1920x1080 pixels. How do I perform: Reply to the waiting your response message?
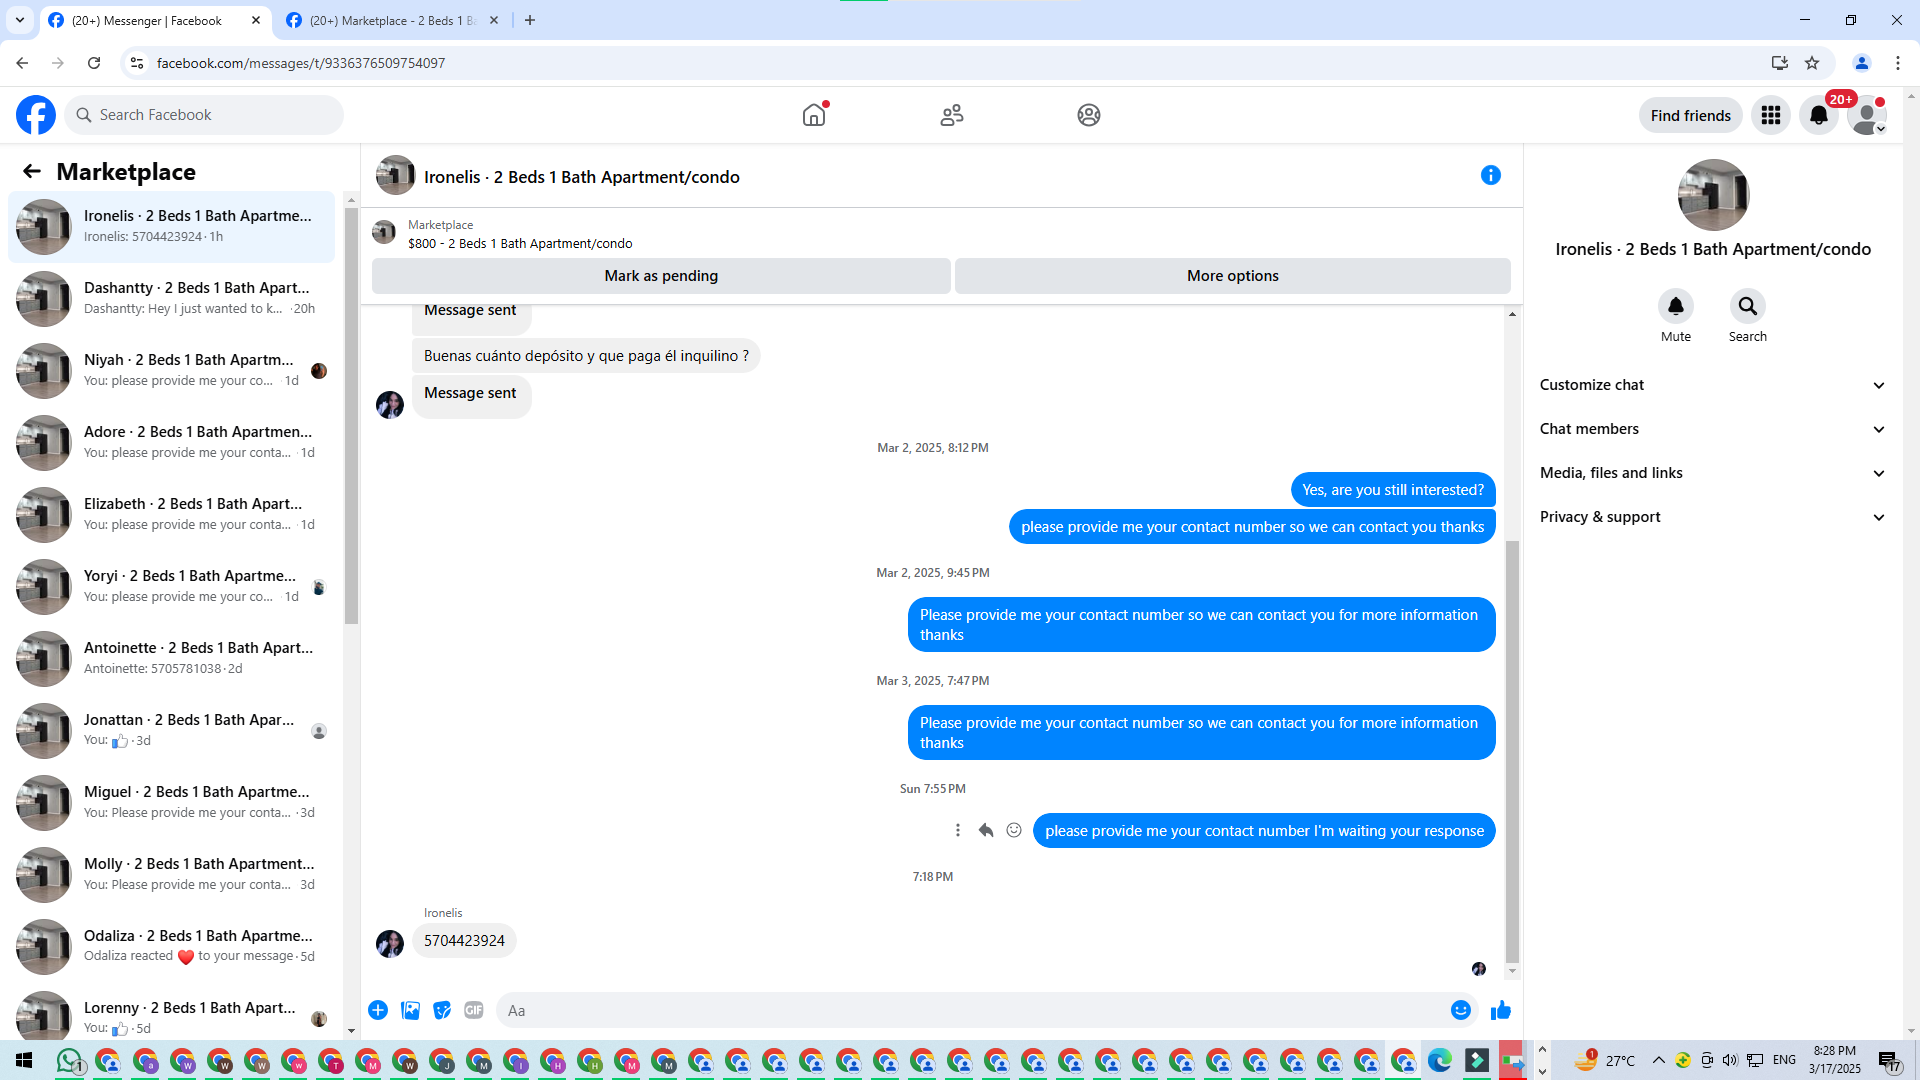[986, 830]
